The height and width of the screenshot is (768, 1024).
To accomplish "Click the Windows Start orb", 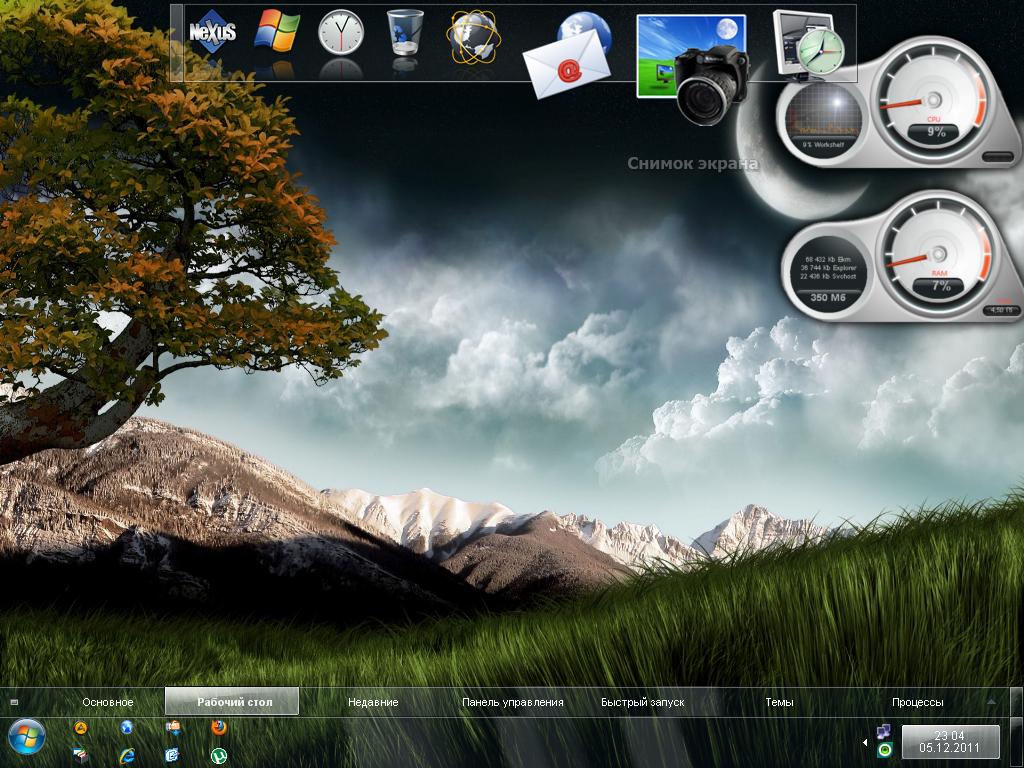I will pos(26,736).
